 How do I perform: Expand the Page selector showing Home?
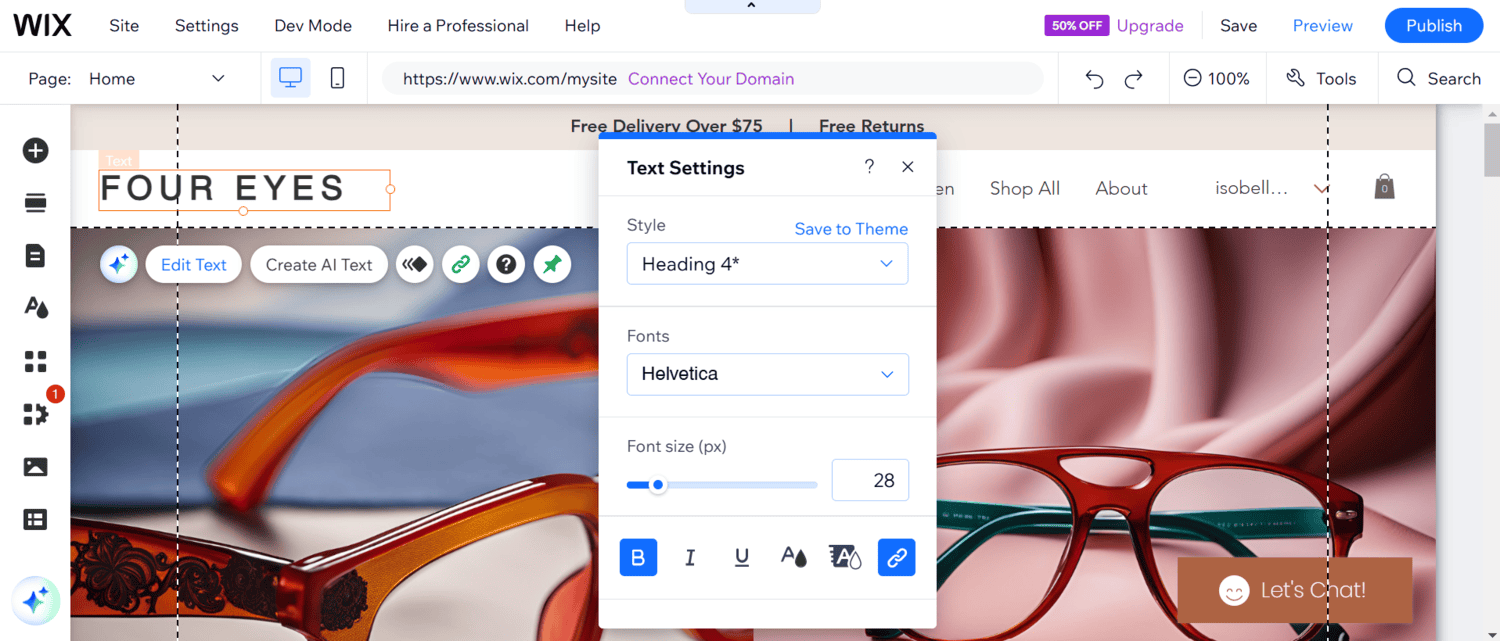pyautogui.click(x=218, y=78)
